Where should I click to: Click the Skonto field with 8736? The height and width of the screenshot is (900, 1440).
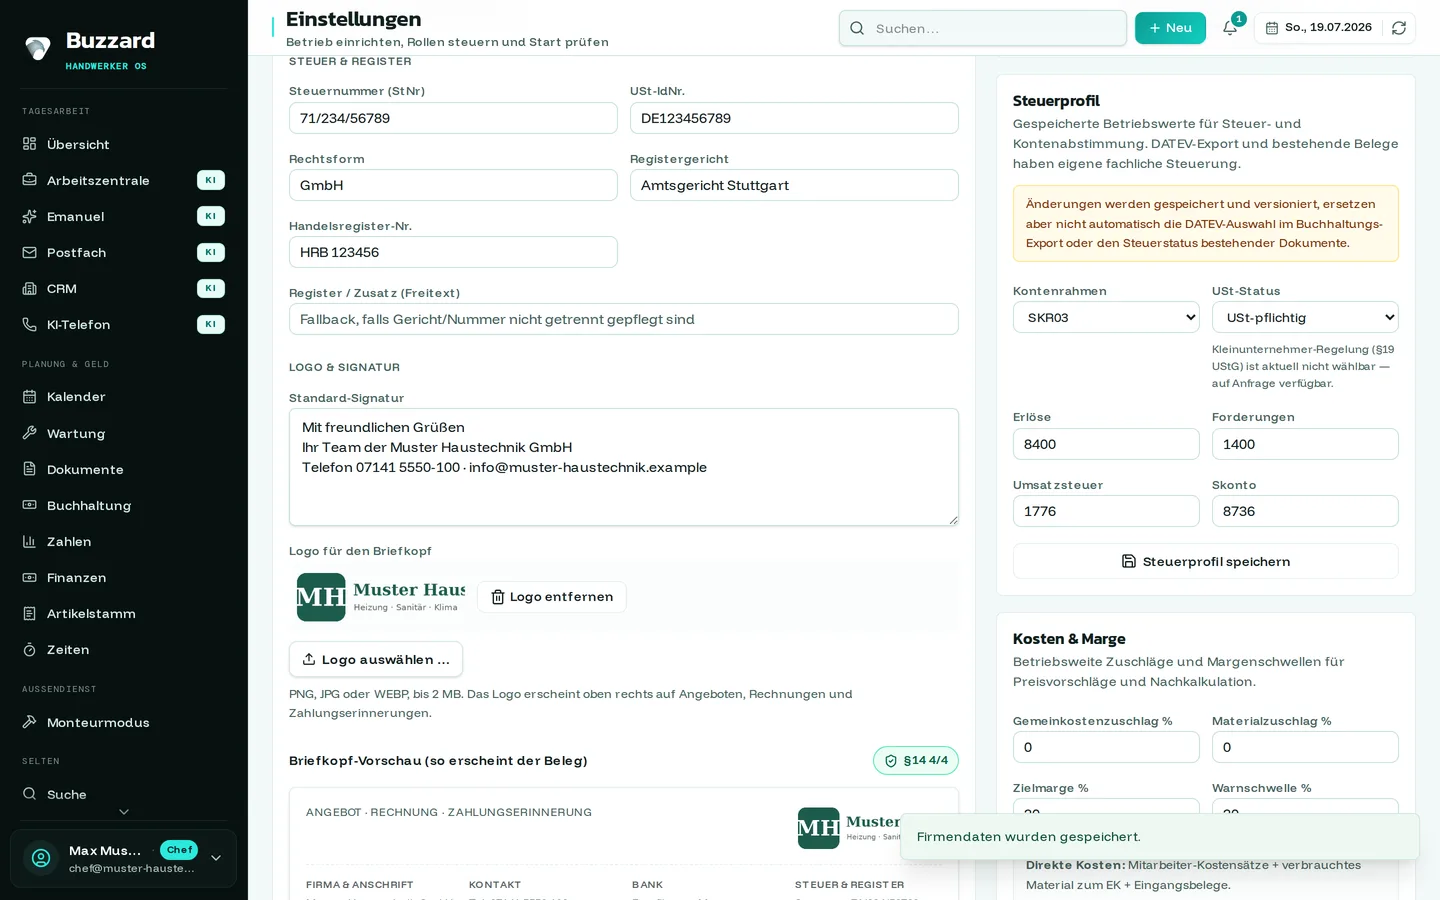1305,511
